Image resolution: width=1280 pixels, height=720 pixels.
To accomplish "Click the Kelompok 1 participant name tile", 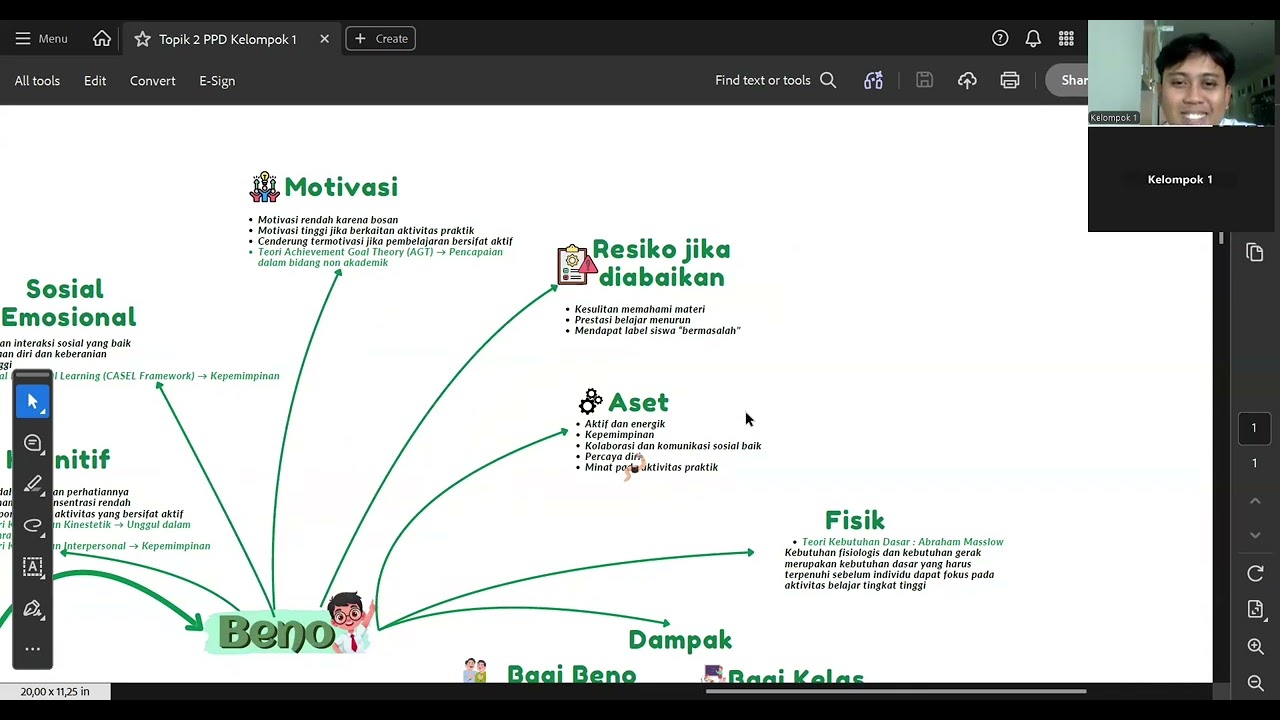I will 1181,179.
